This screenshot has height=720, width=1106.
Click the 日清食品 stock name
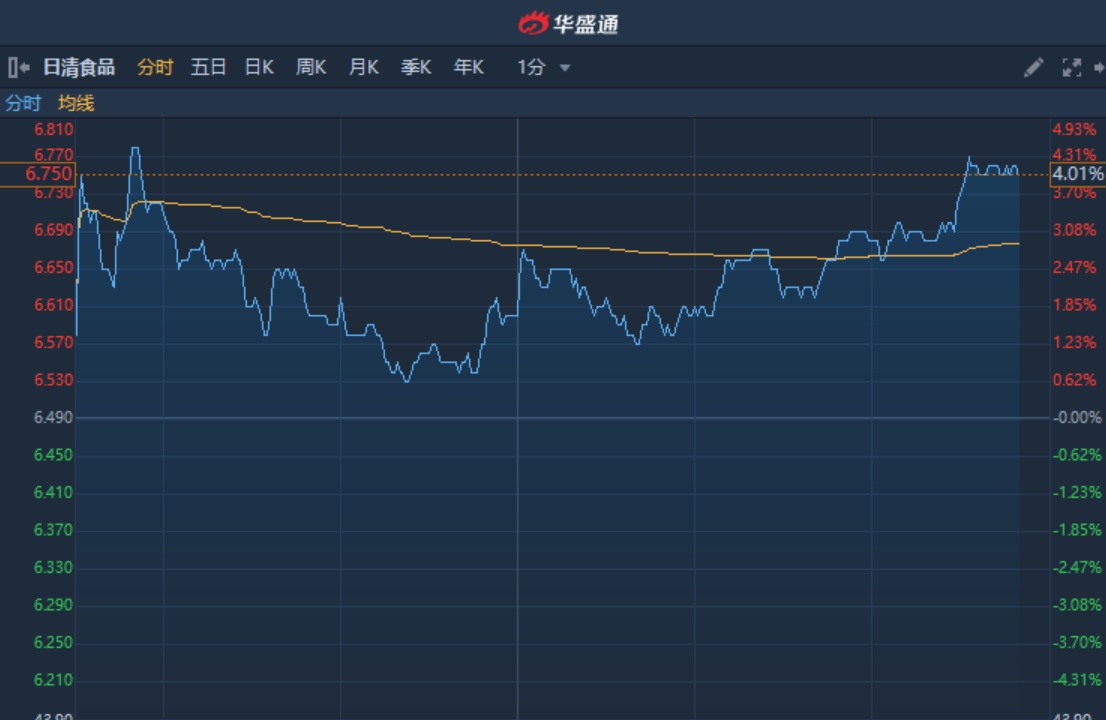79,68
